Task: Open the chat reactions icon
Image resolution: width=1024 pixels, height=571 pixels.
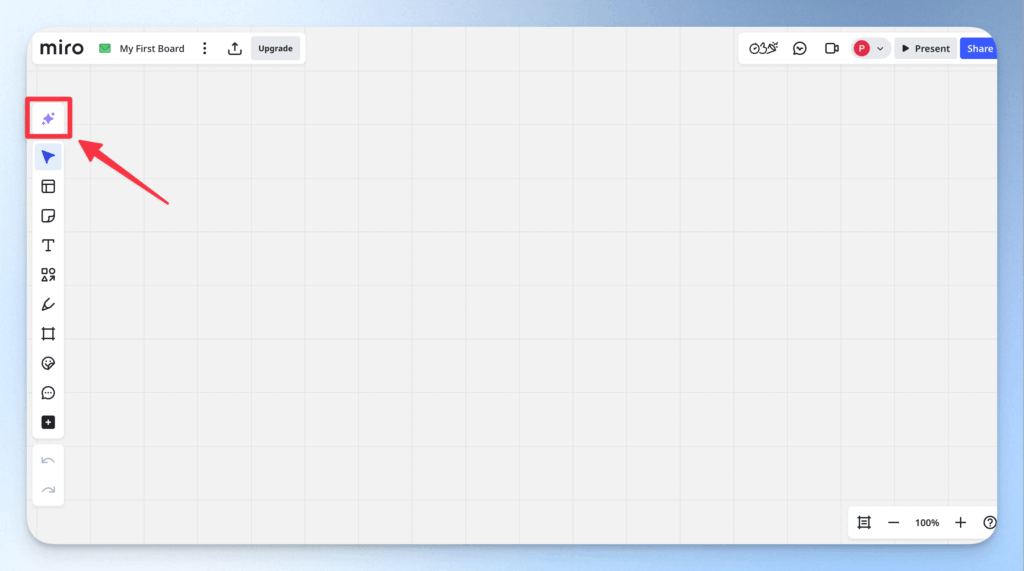Action: [x=799, y=48]
